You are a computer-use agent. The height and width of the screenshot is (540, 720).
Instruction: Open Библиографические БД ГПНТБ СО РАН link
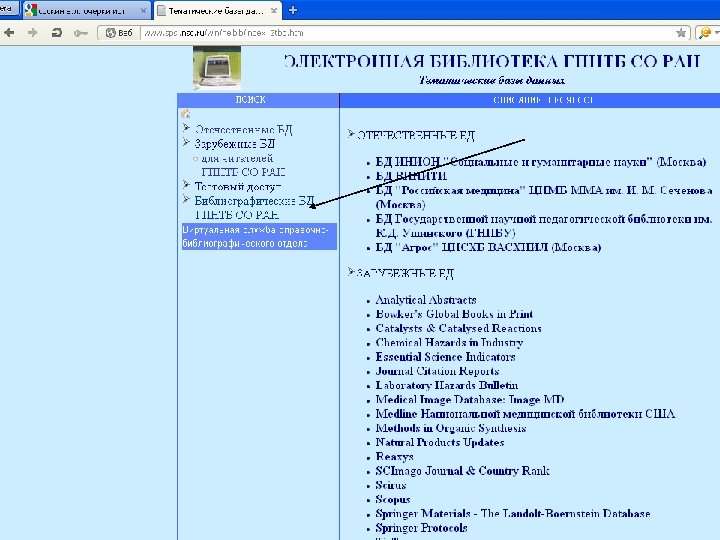[254, 208]
